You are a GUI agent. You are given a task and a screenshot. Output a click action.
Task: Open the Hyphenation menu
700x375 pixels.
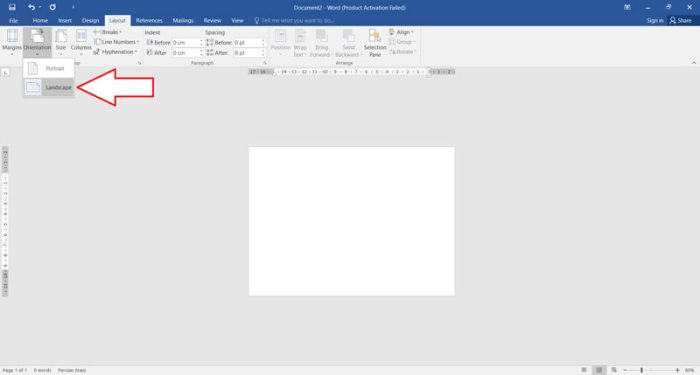(x=115, y=52)
